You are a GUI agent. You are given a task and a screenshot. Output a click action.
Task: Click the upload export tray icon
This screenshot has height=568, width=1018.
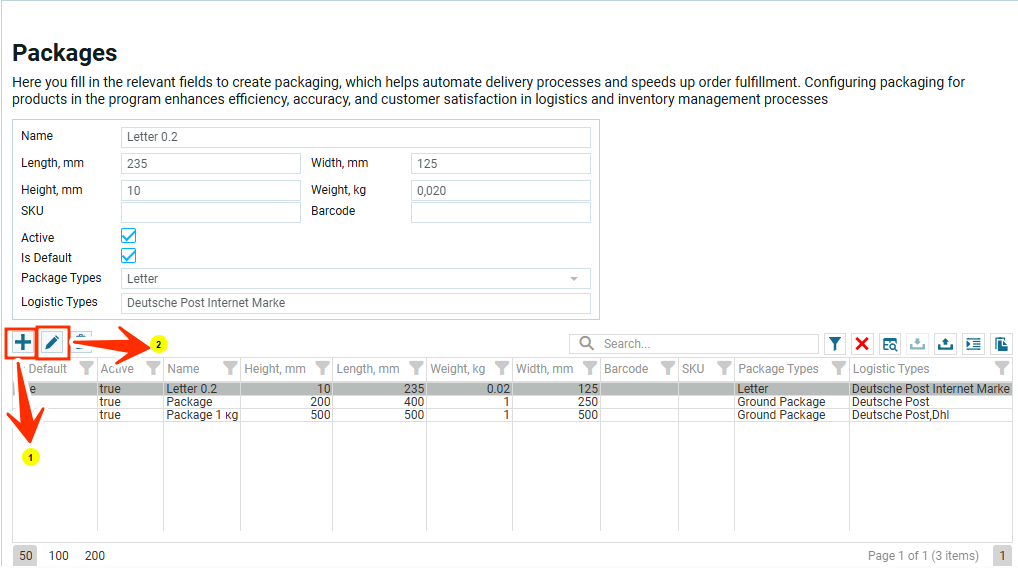pyautogui.click(x=945, y=344)
